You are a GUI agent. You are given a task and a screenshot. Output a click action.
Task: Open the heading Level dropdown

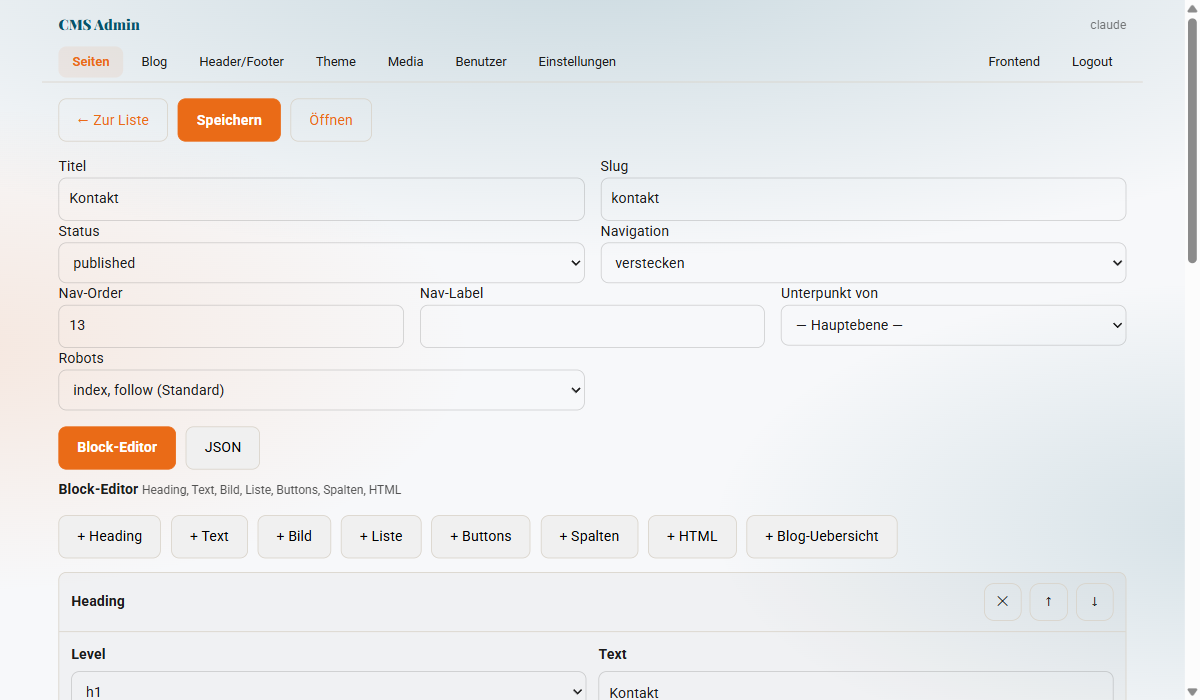[x=329, y=690]
